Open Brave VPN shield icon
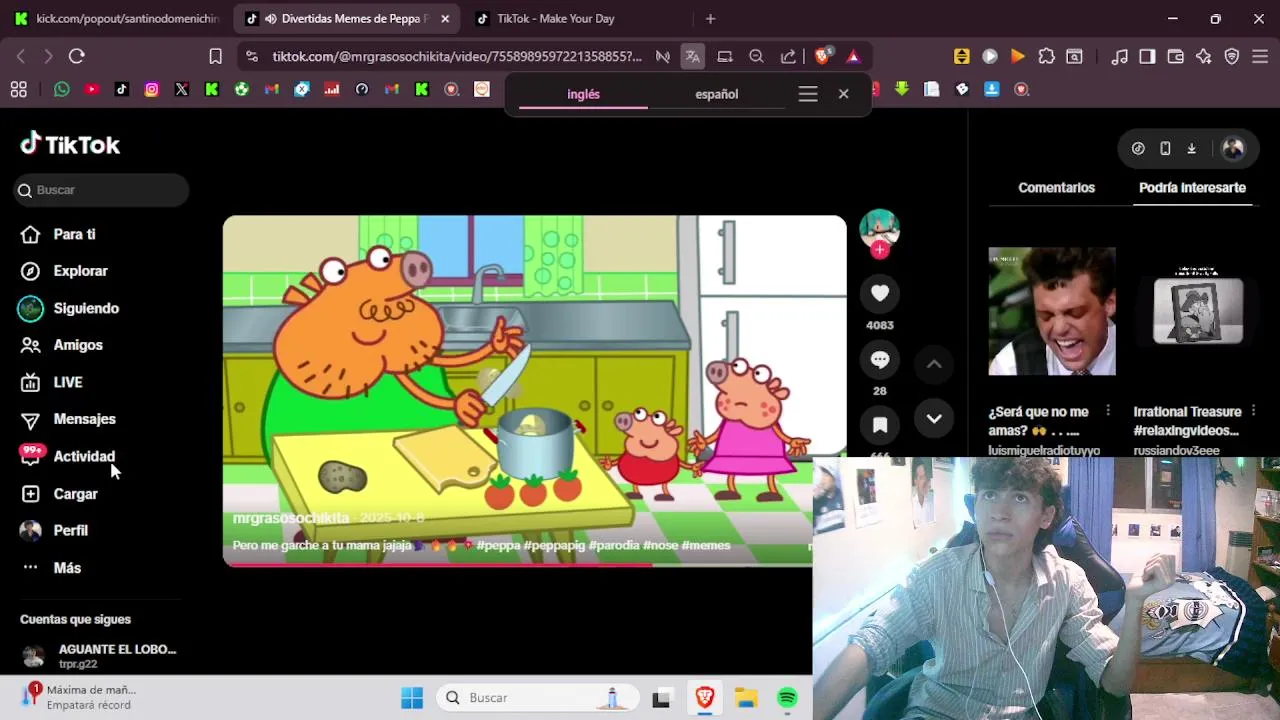The height and width of the screenshot is (720, 1280). (x=1232, y=57)
